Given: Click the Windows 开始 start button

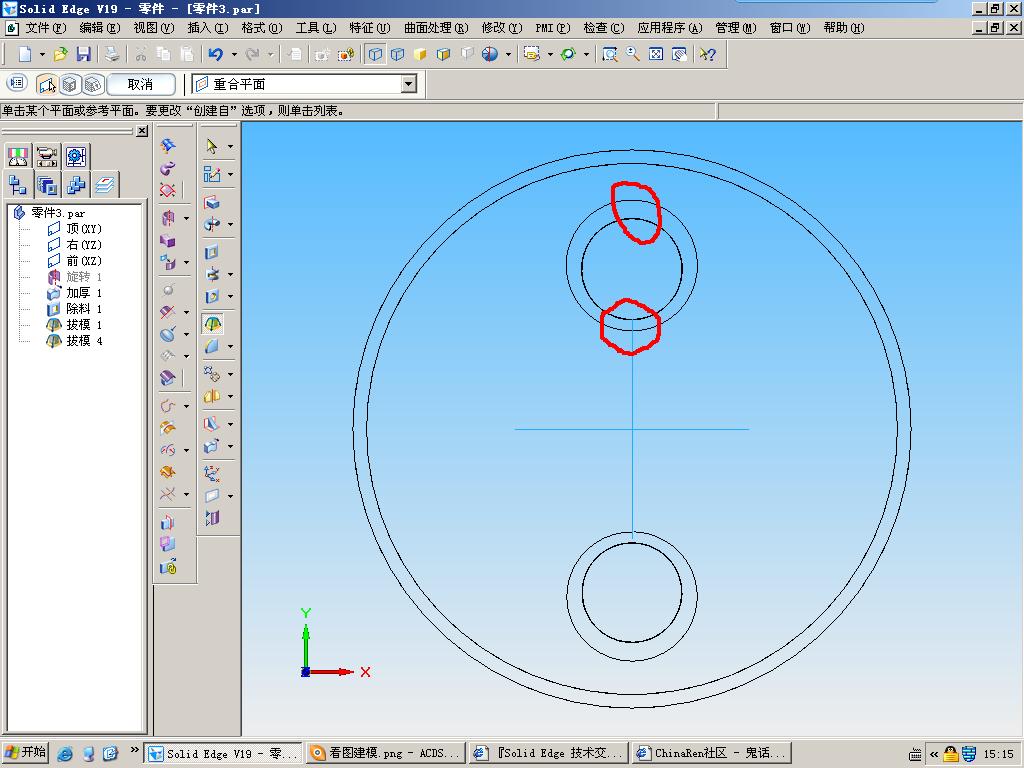Looking at the screenshot, I should 25,752.
